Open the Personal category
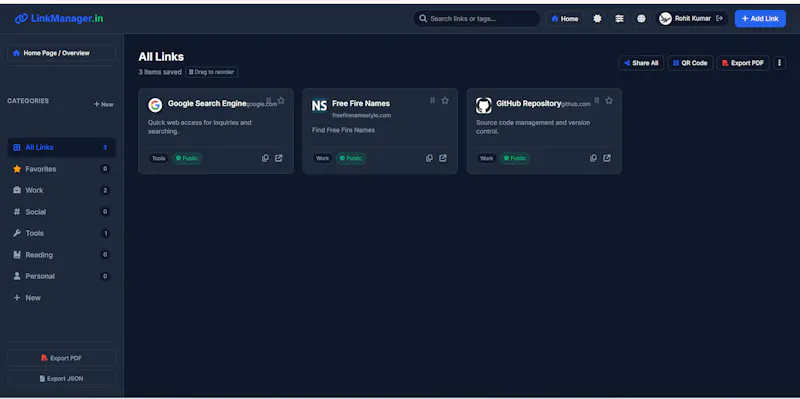 coord(61,276)
